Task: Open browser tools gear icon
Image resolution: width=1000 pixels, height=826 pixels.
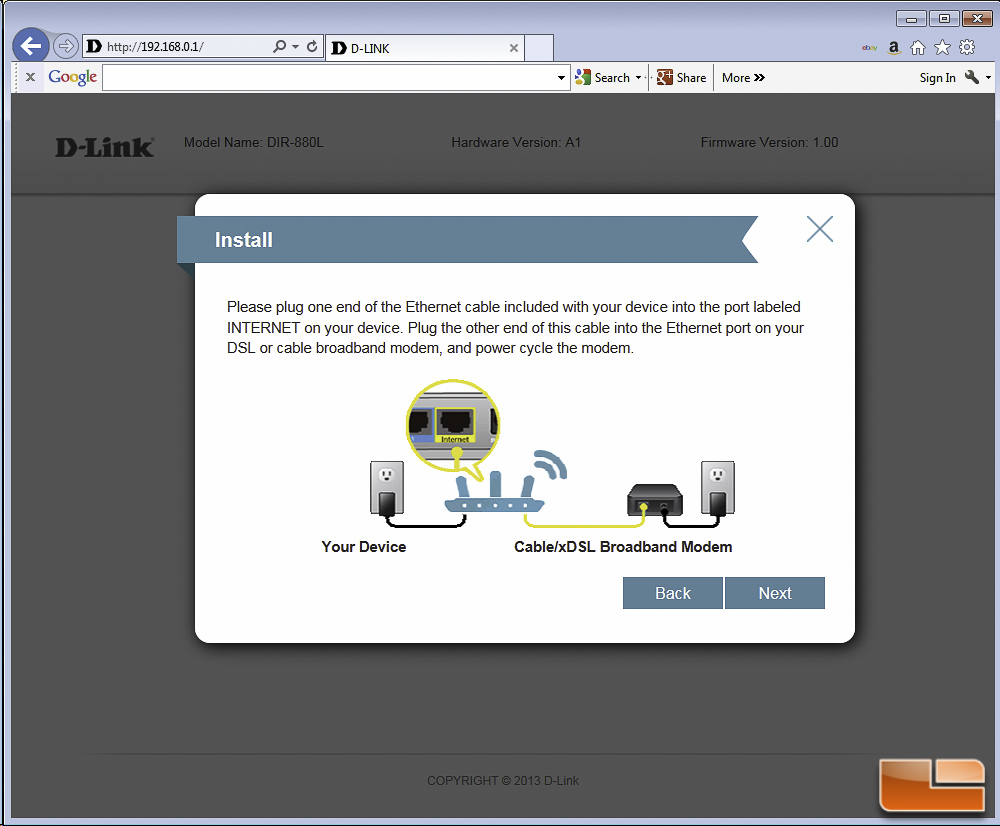Action: click(967, 47)
